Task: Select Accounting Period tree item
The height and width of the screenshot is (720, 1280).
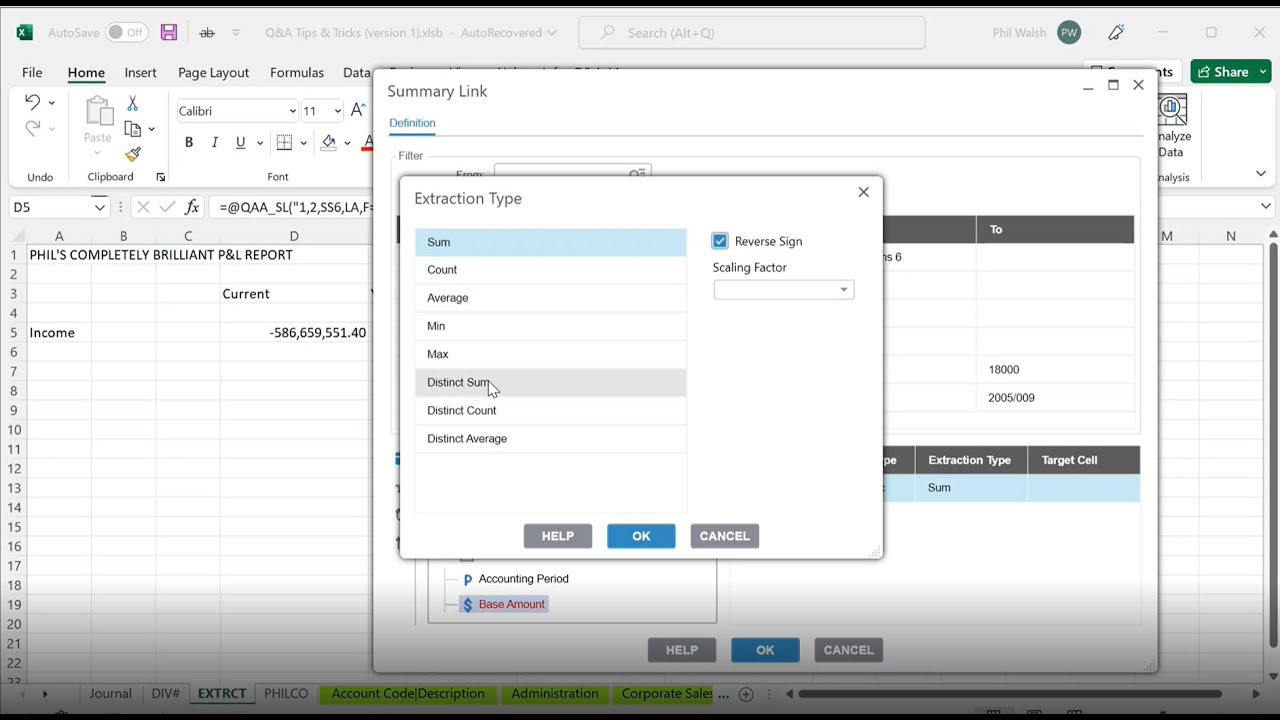Action: [x=523, y=579]
